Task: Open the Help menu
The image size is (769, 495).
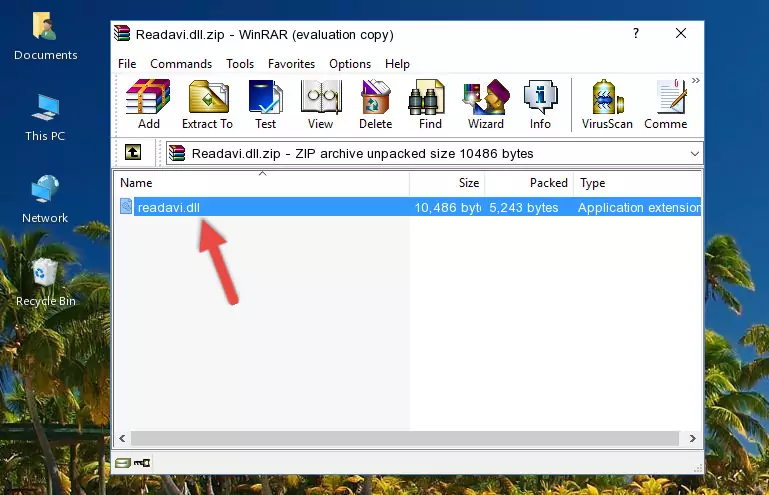Action: click(x=397, y=64)
